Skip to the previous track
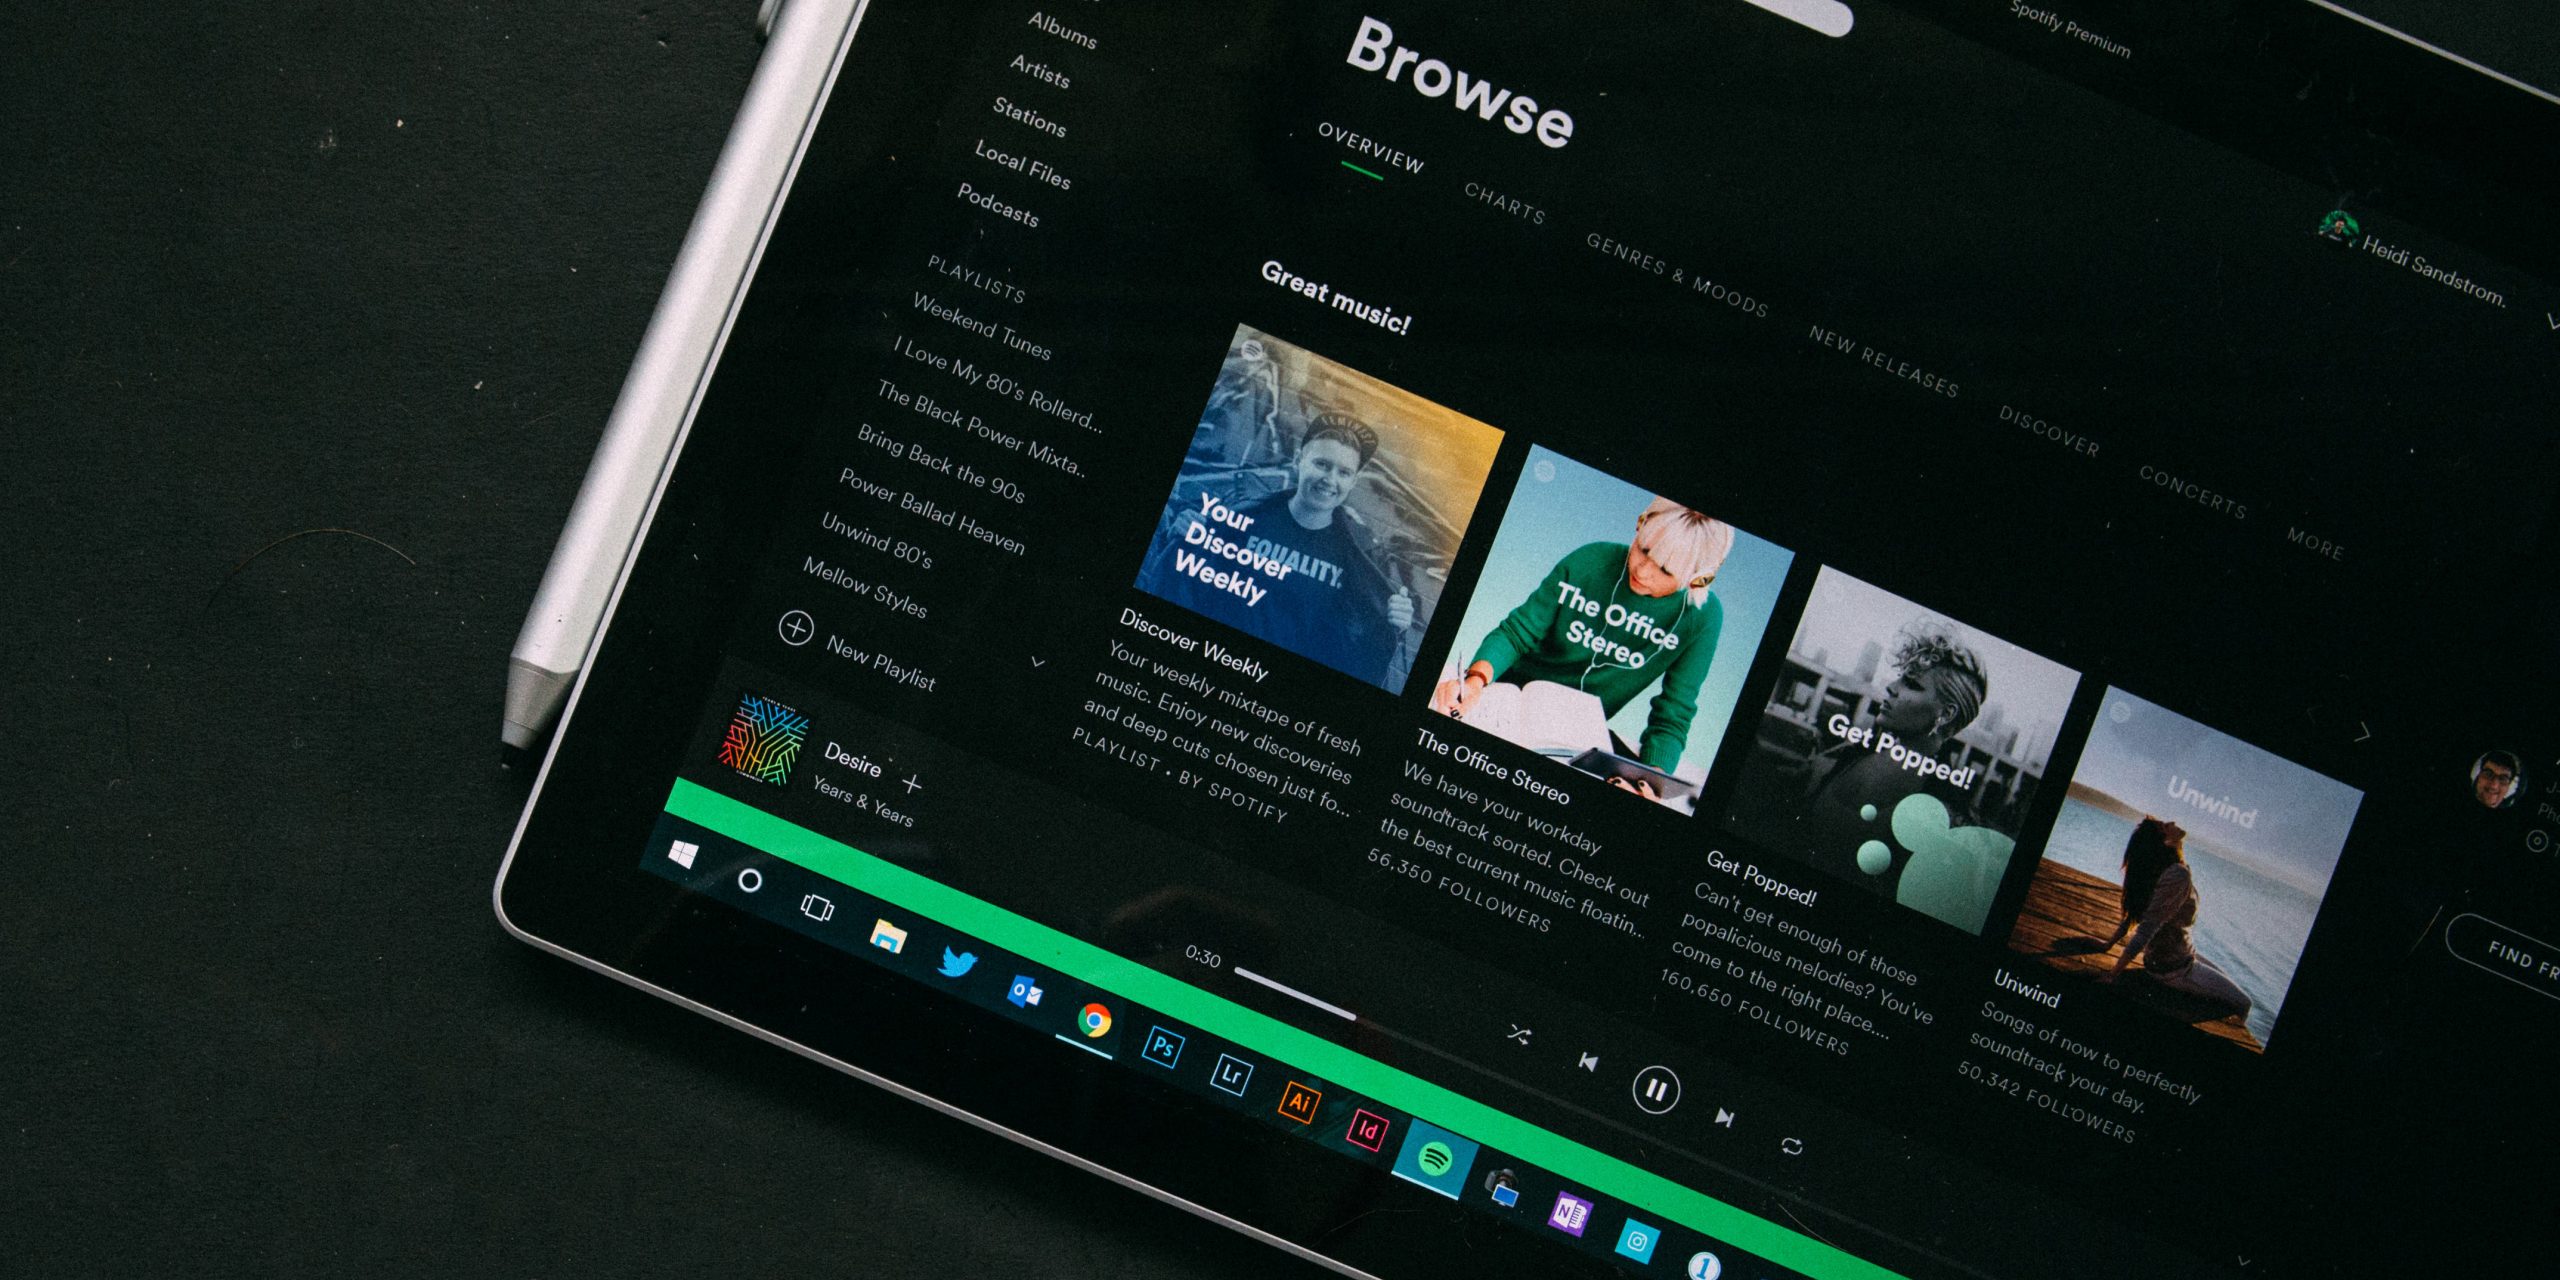Viewport: 2560px width, 1280px height. tap(1587, 1062)
